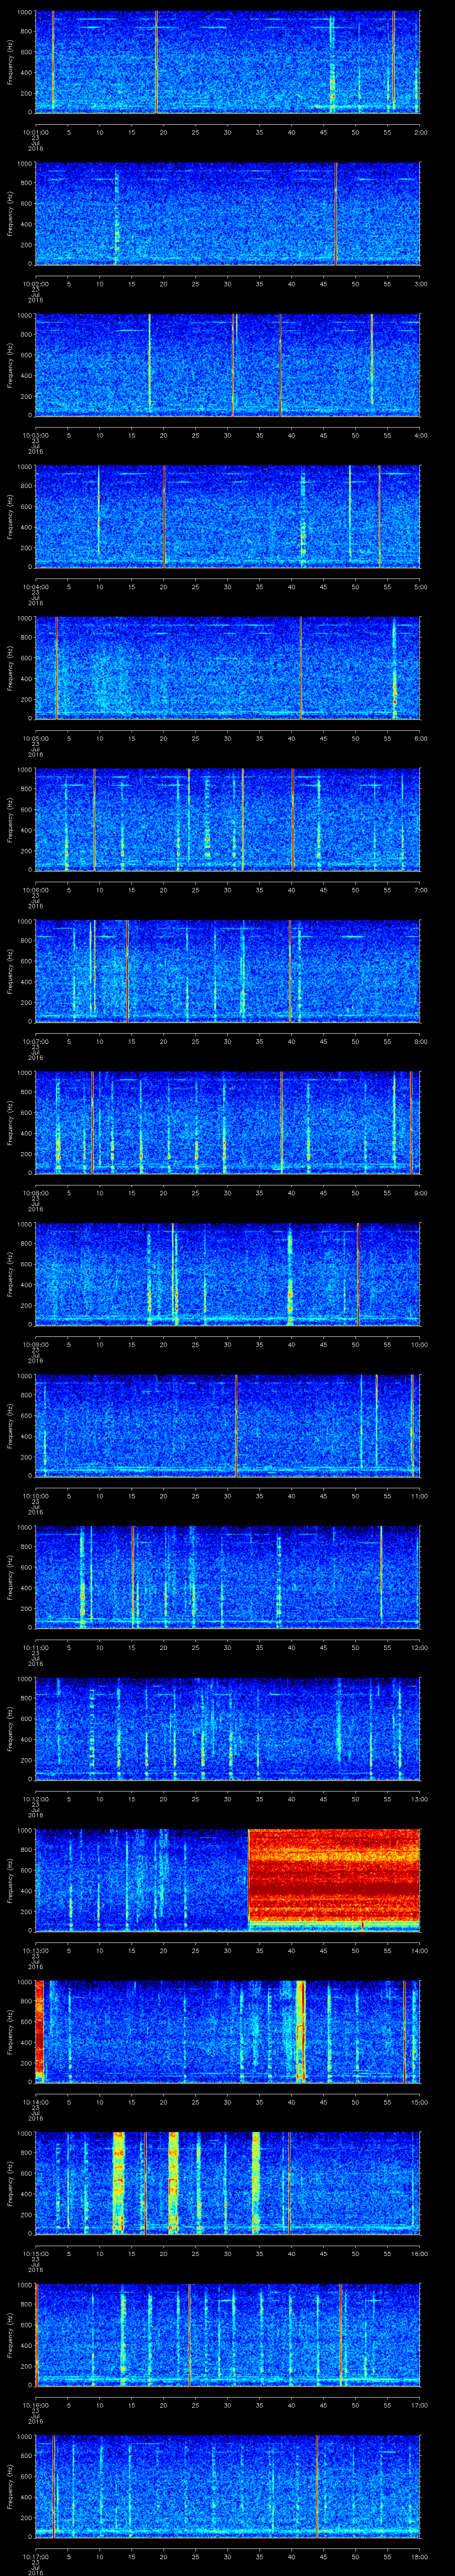
Task: Click the spectrogram panel starting at 10:10:00
Action: point(227,1425)
